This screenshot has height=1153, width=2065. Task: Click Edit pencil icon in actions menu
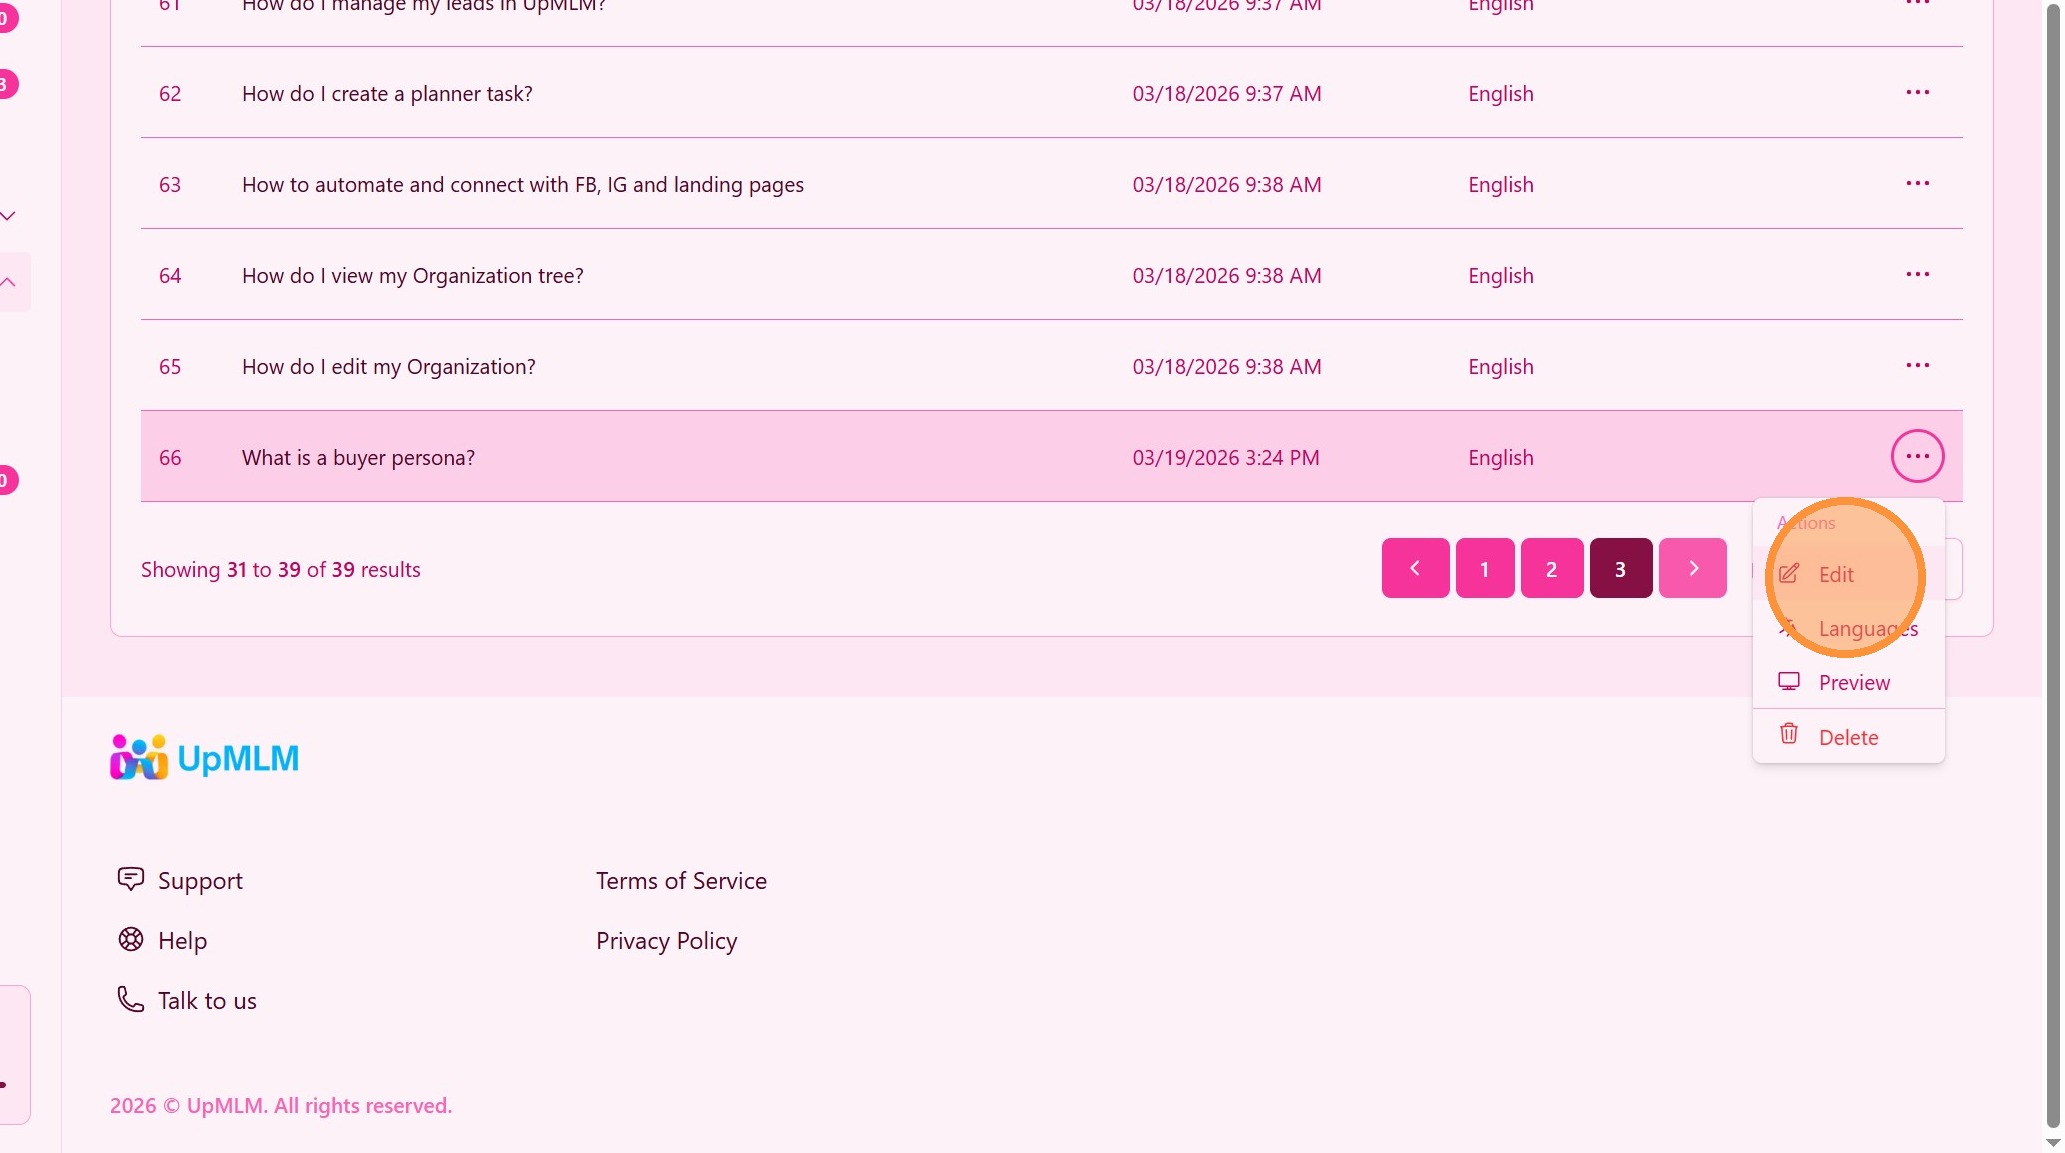click(1789, 574)
